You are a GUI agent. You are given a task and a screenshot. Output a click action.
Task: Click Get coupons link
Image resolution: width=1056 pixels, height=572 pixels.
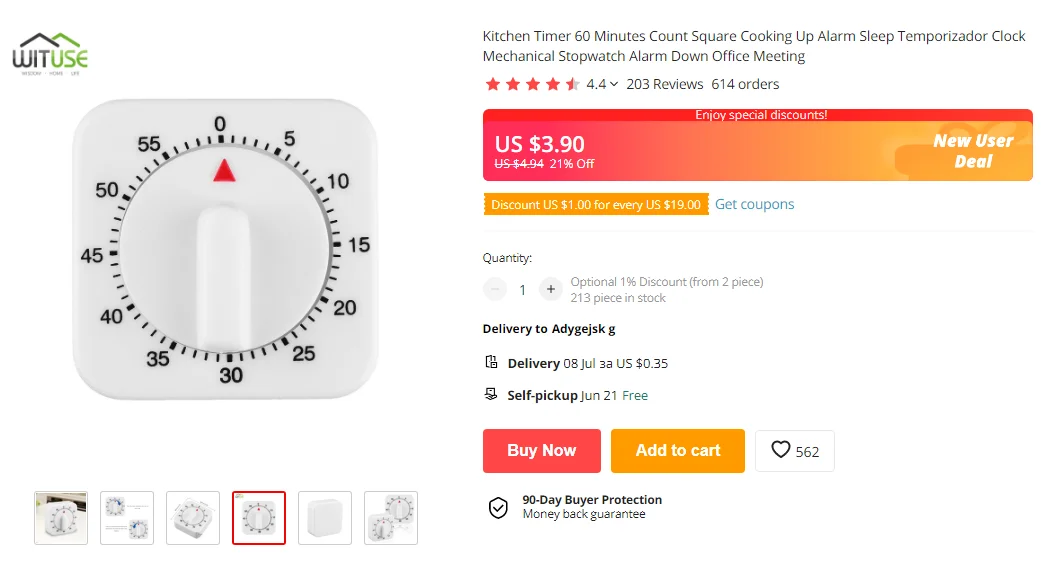754,204
